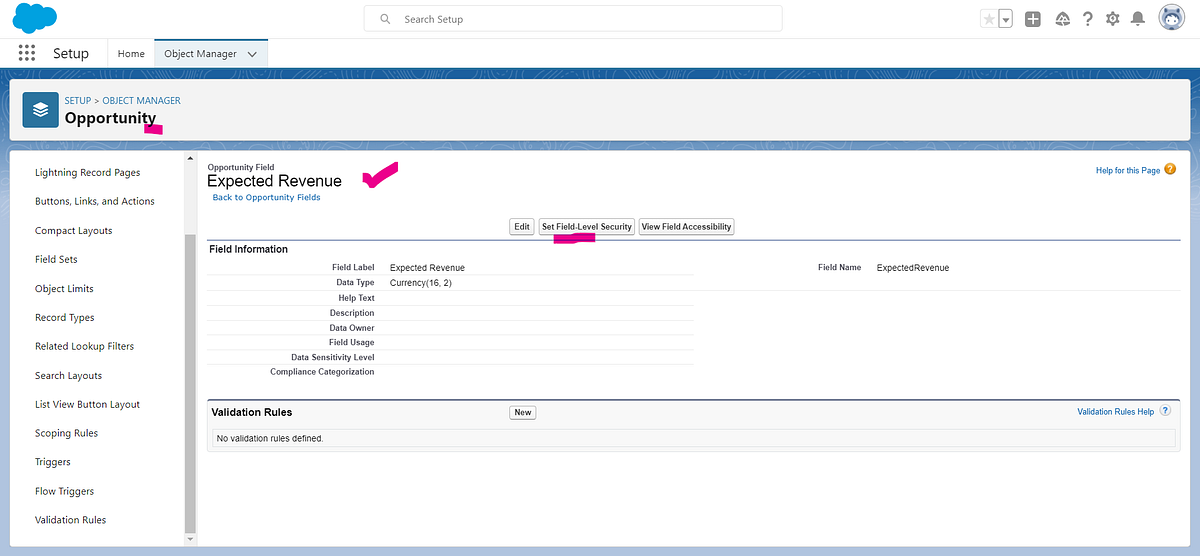Open the notifications bell icon
The image size is (1200, 556).
click(x=1138, y=19)
